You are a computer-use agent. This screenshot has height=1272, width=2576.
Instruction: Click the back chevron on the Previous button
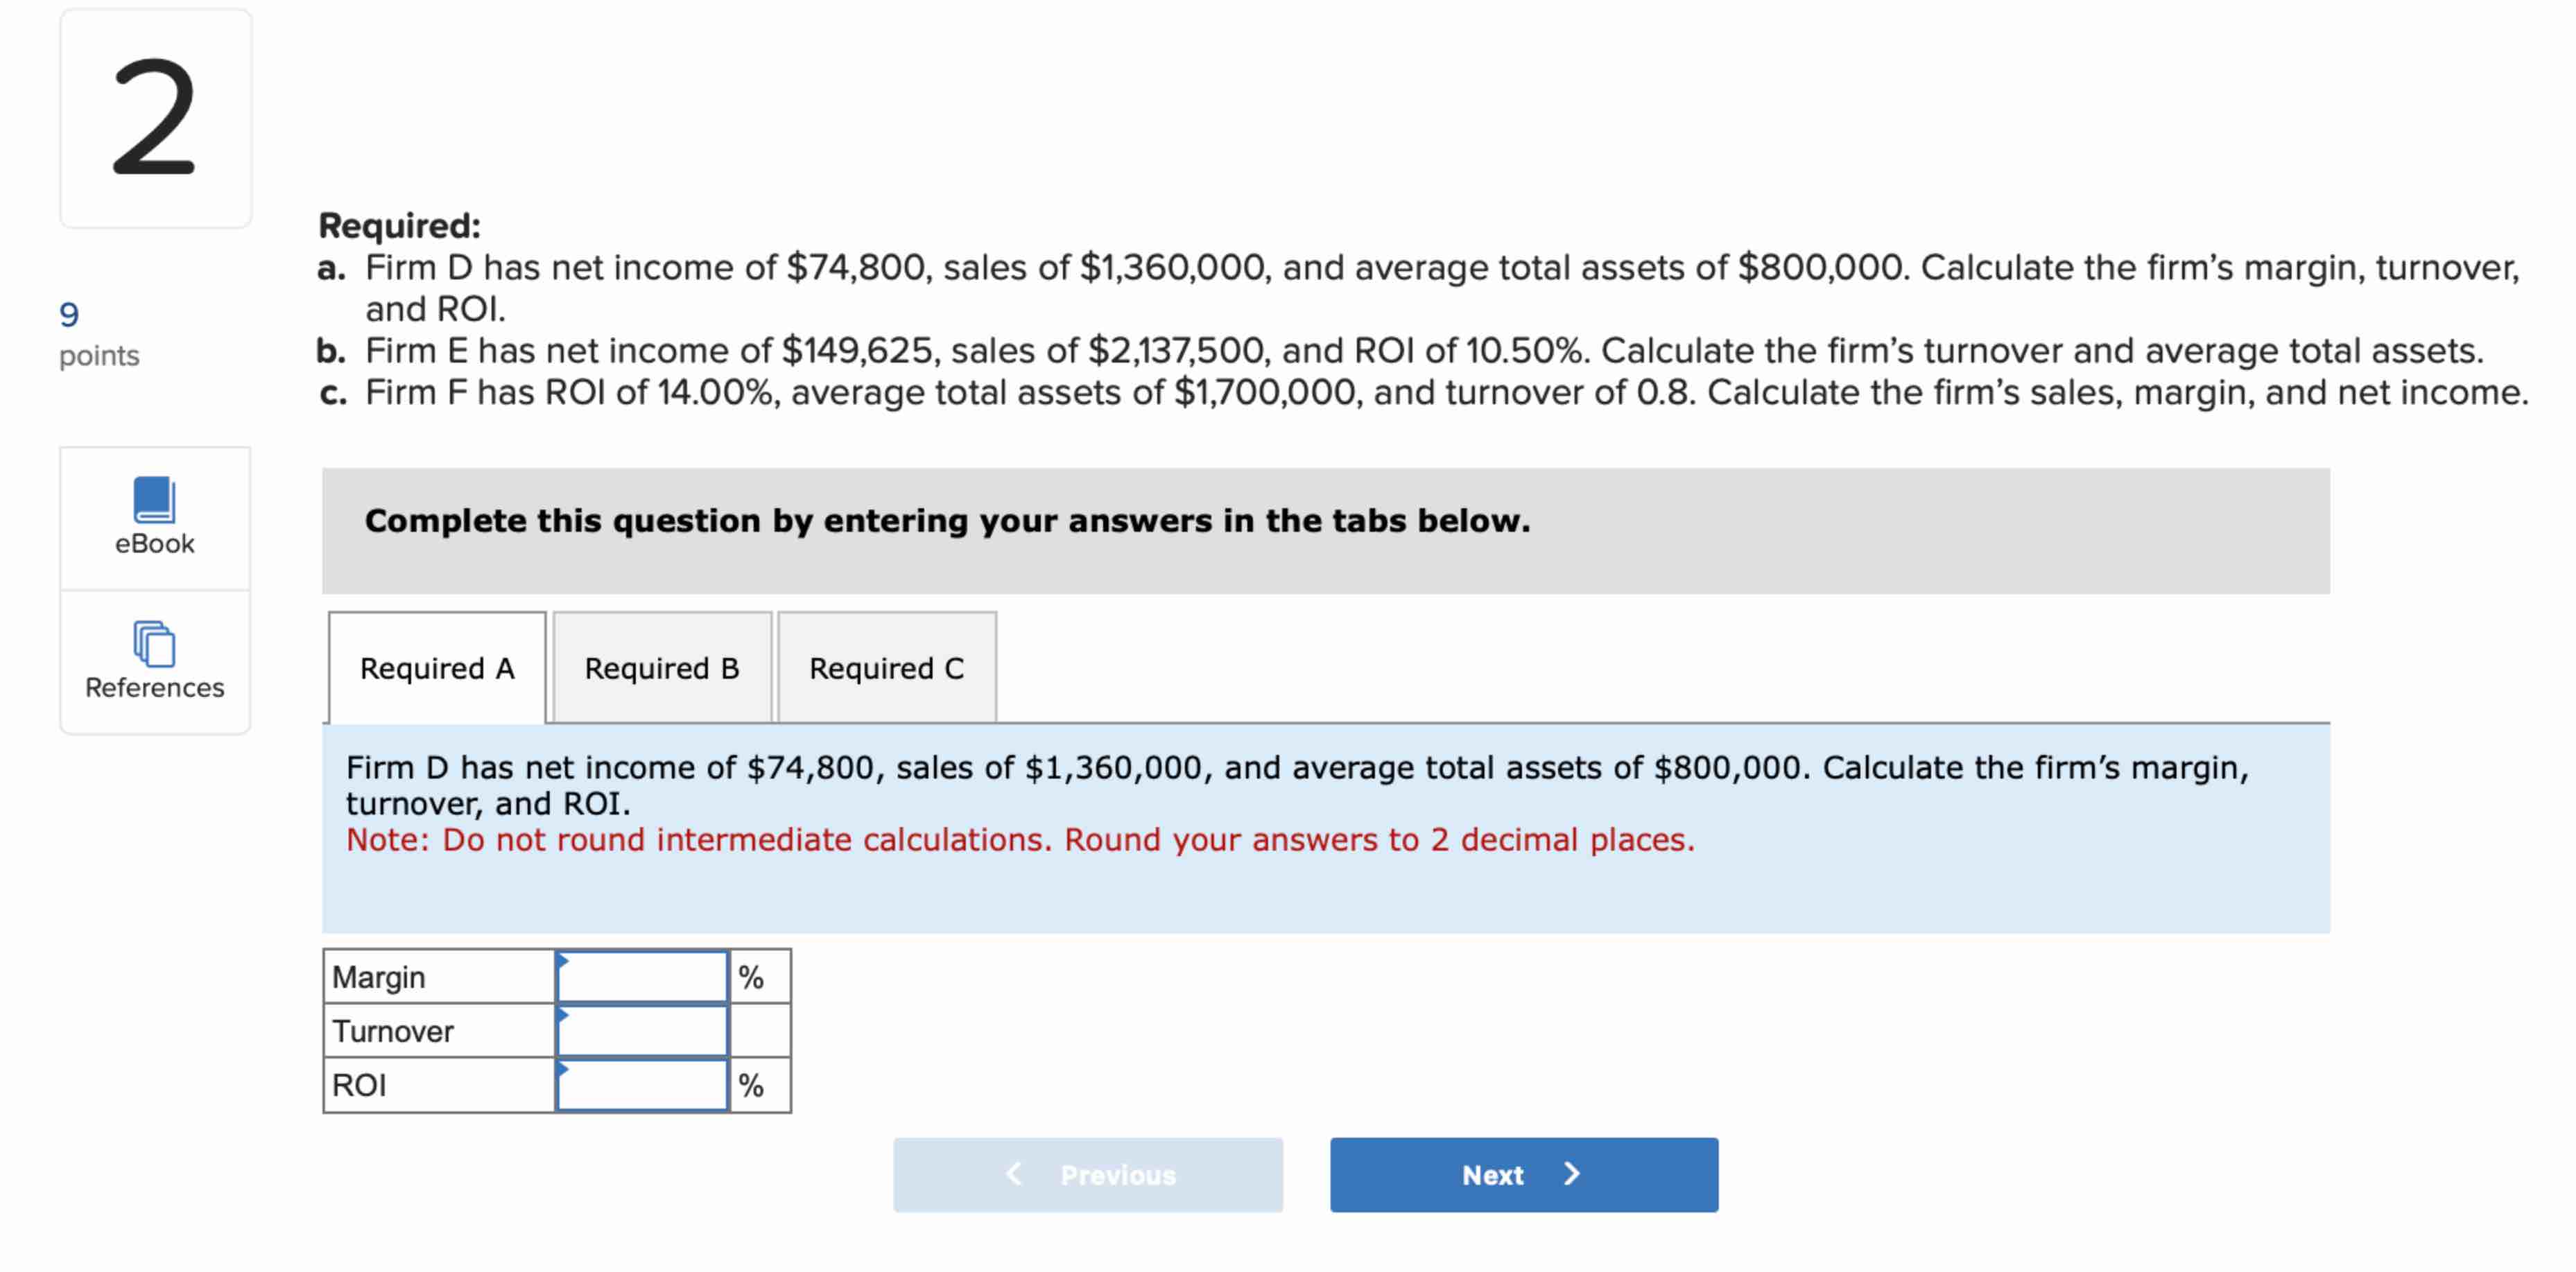coord(1013,1175)
